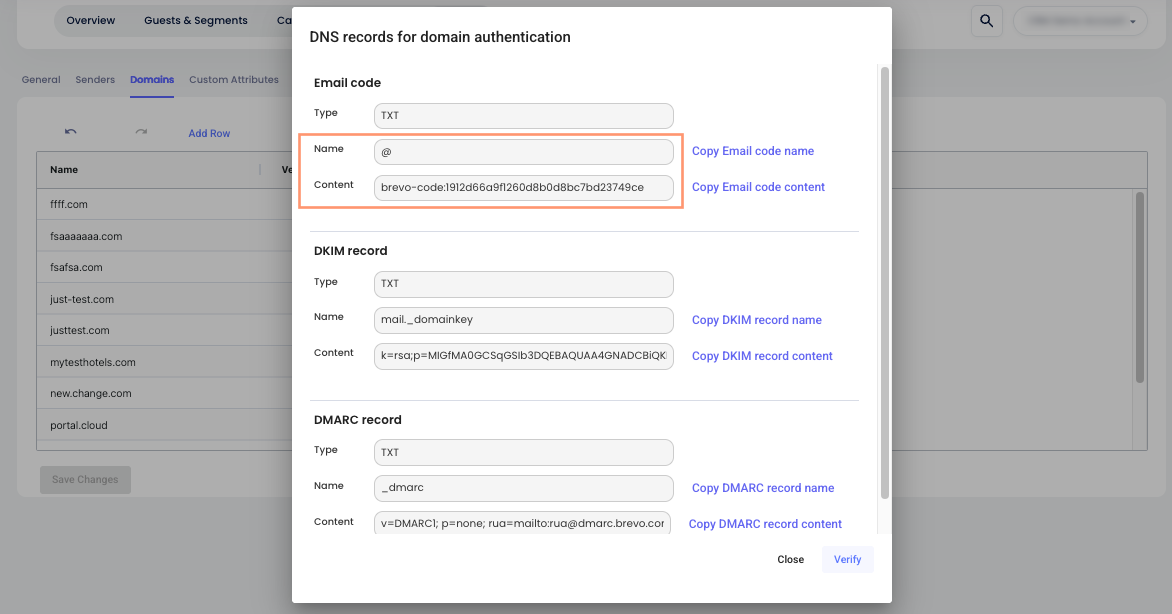Copy the DKIM record content

pyautogui.click(x=762, y=356)
